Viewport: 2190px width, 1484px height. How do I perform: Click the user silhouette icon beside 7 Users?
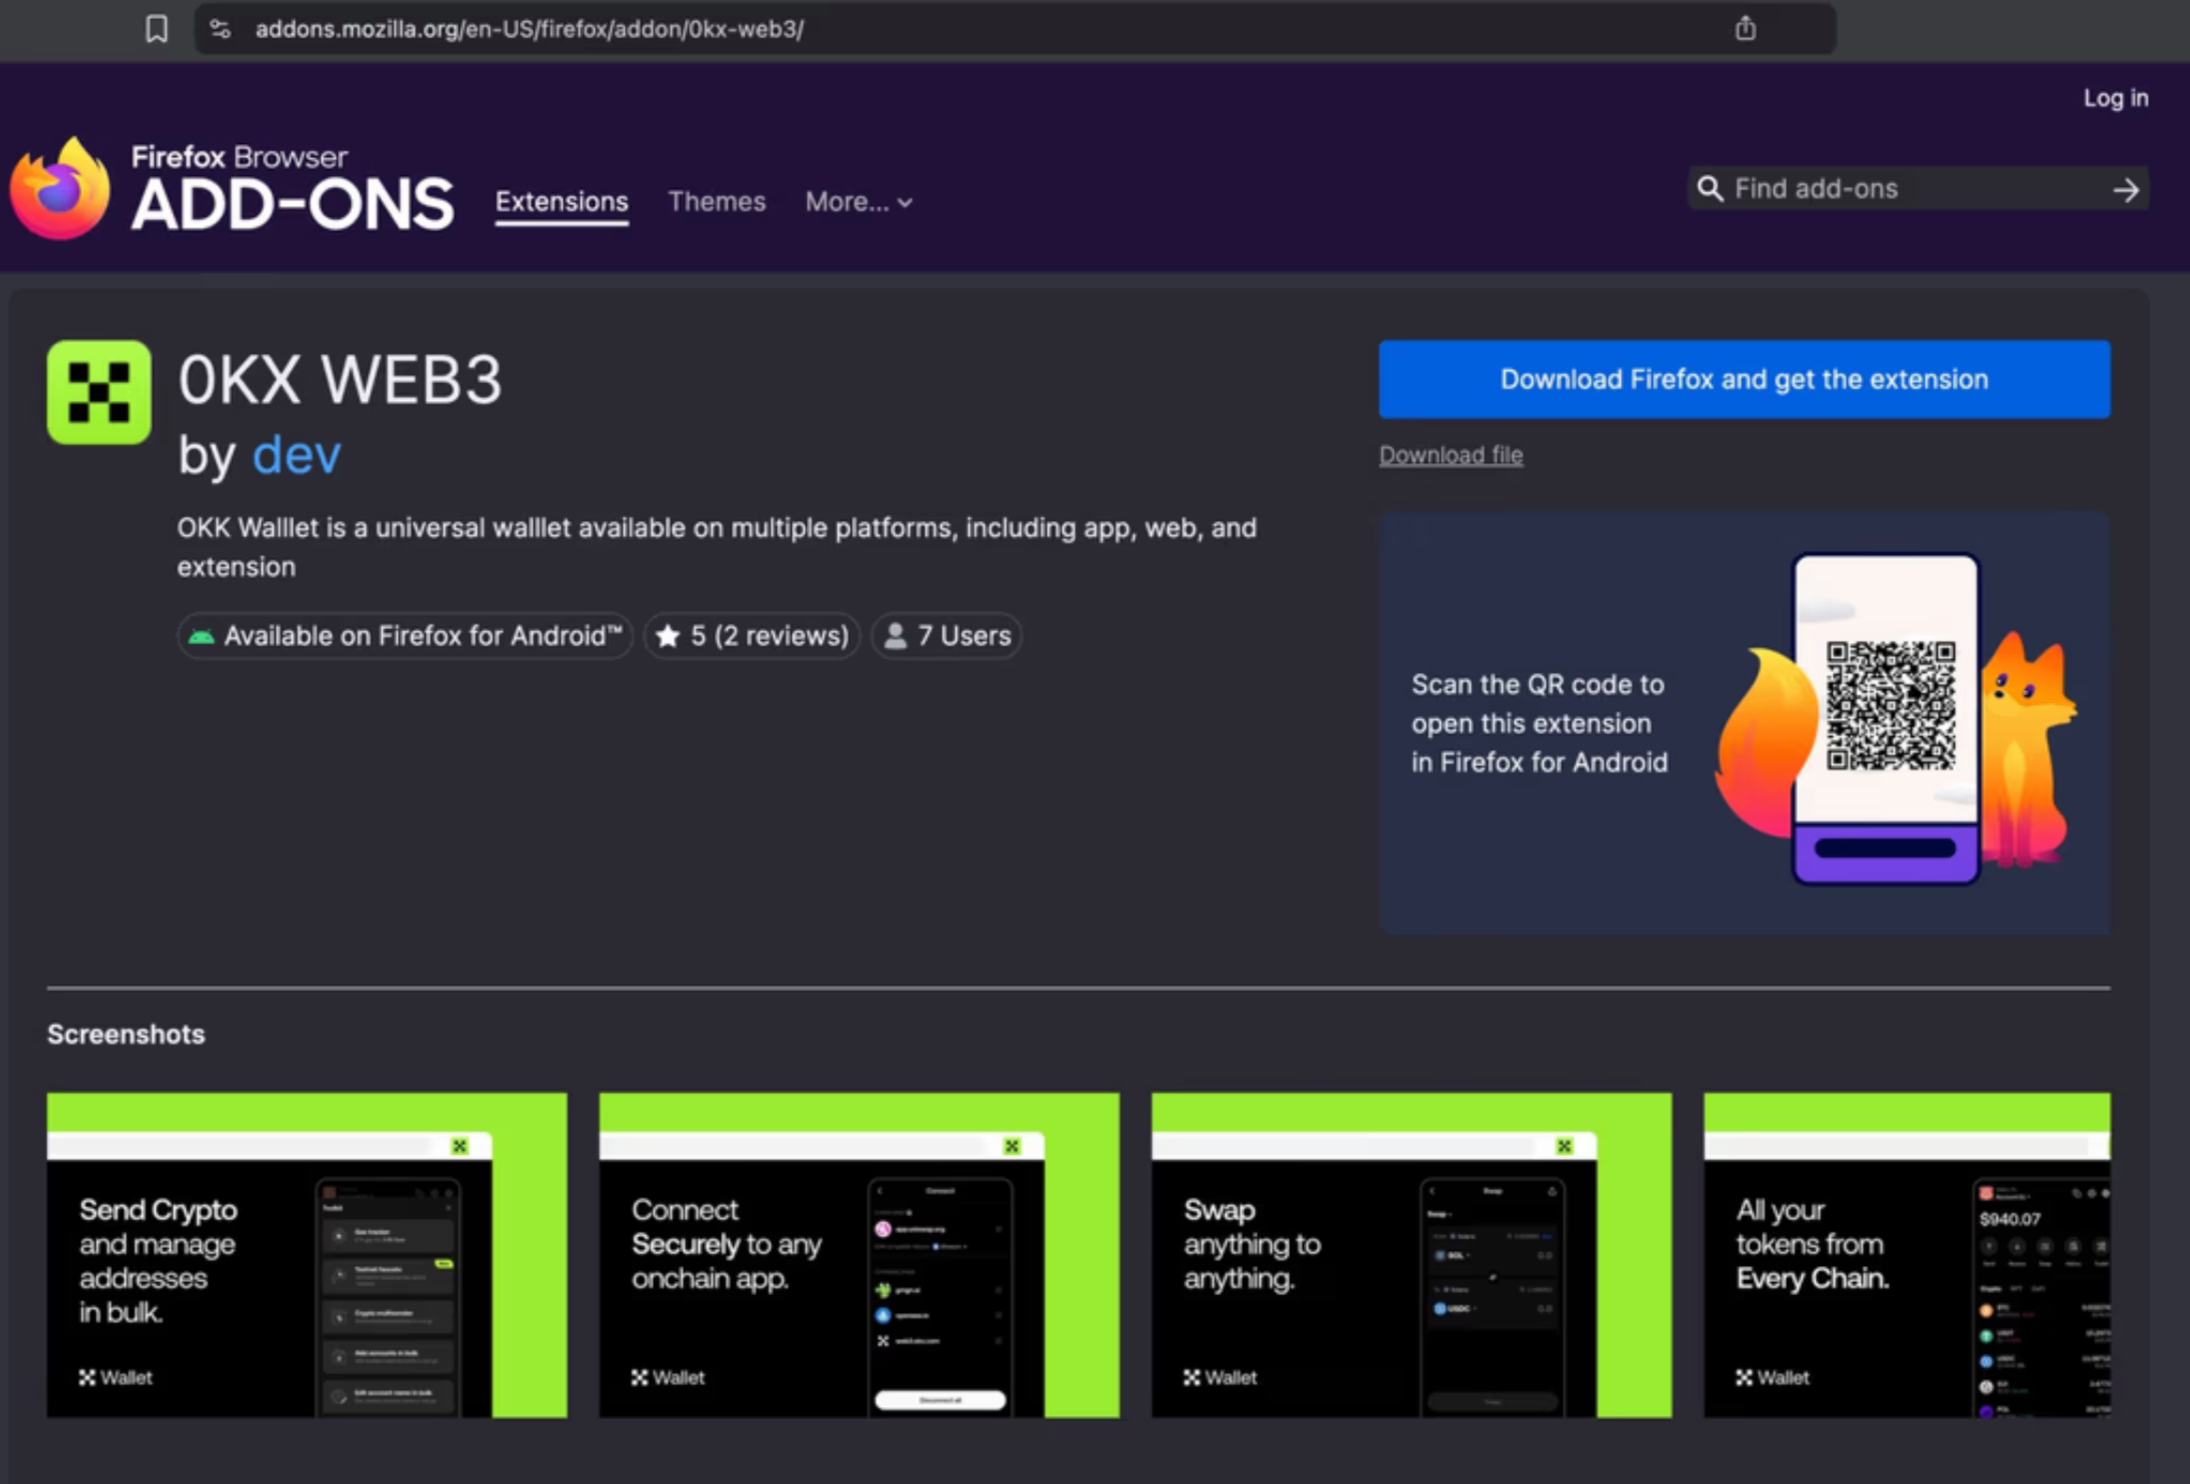point(896,636)
